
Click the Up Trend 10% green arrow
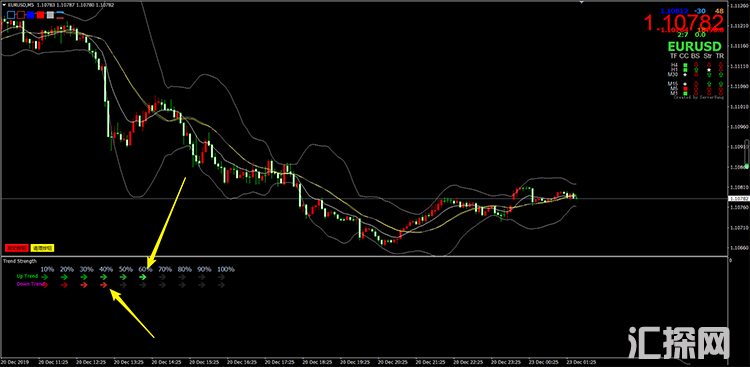[x=44, y=277]
